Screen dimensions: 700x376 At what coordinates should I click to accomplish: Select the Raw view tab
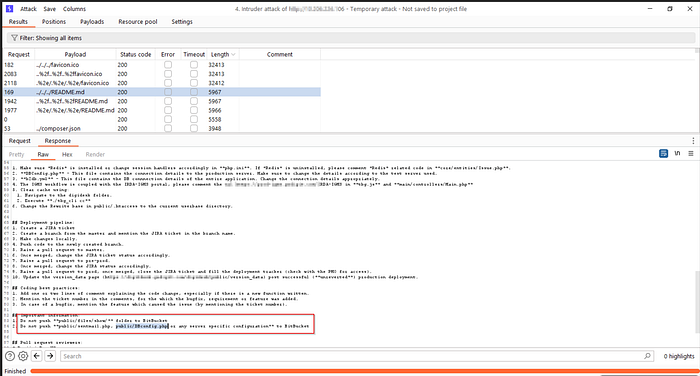(x=43, y=155)
